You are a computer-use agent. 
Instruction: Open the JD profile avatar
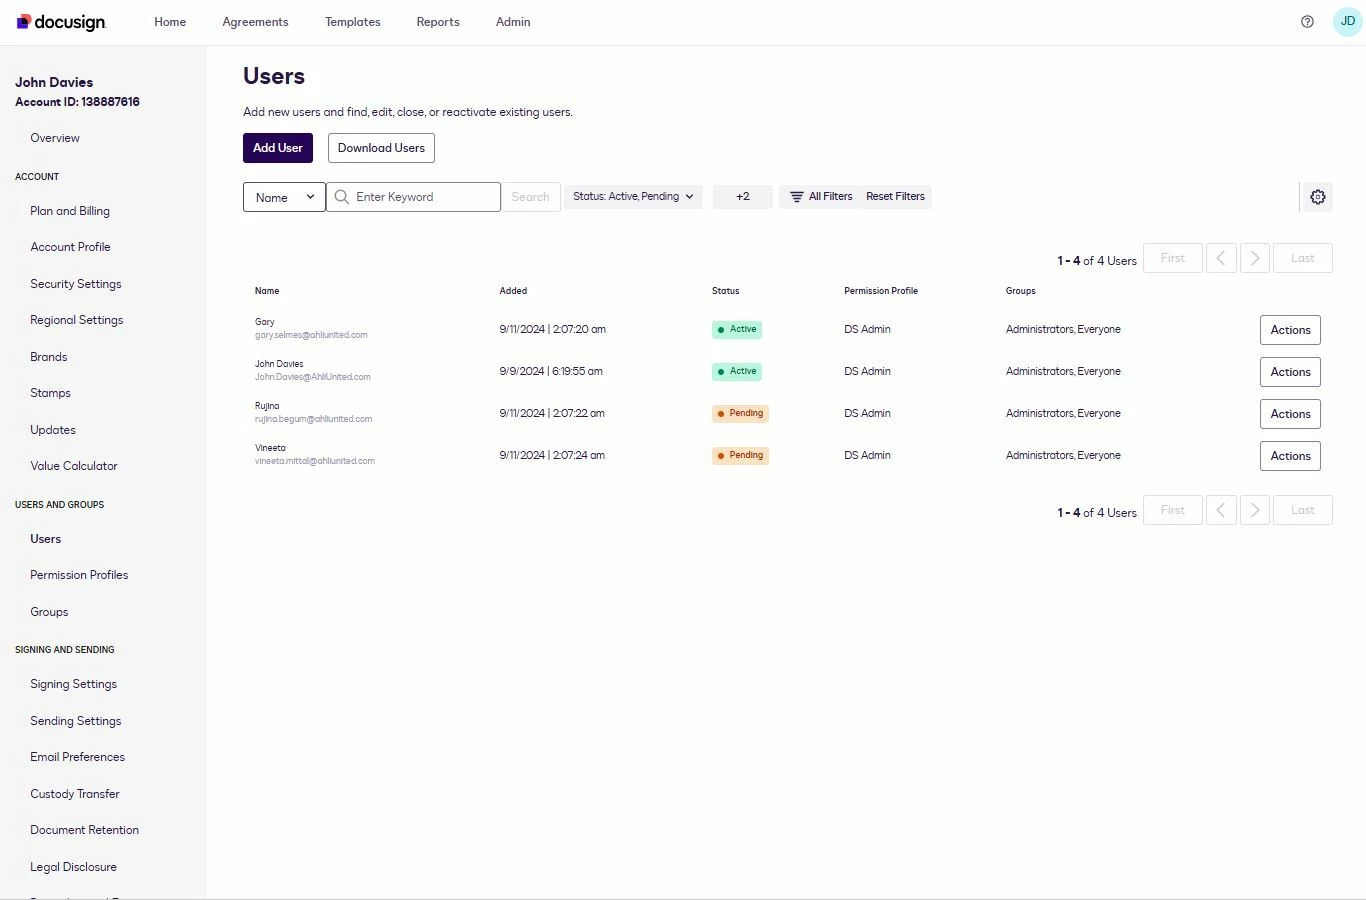[x=1347, y=21]
